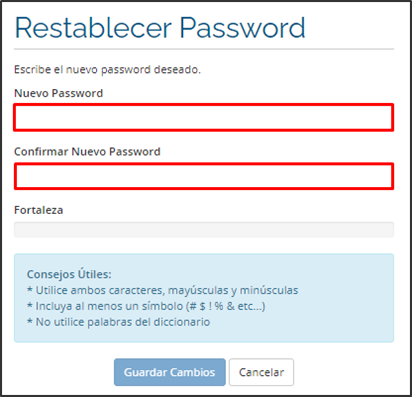Click the word Restablecer in the title
Viewport: 413px width, 398px height.
(93, 28)
